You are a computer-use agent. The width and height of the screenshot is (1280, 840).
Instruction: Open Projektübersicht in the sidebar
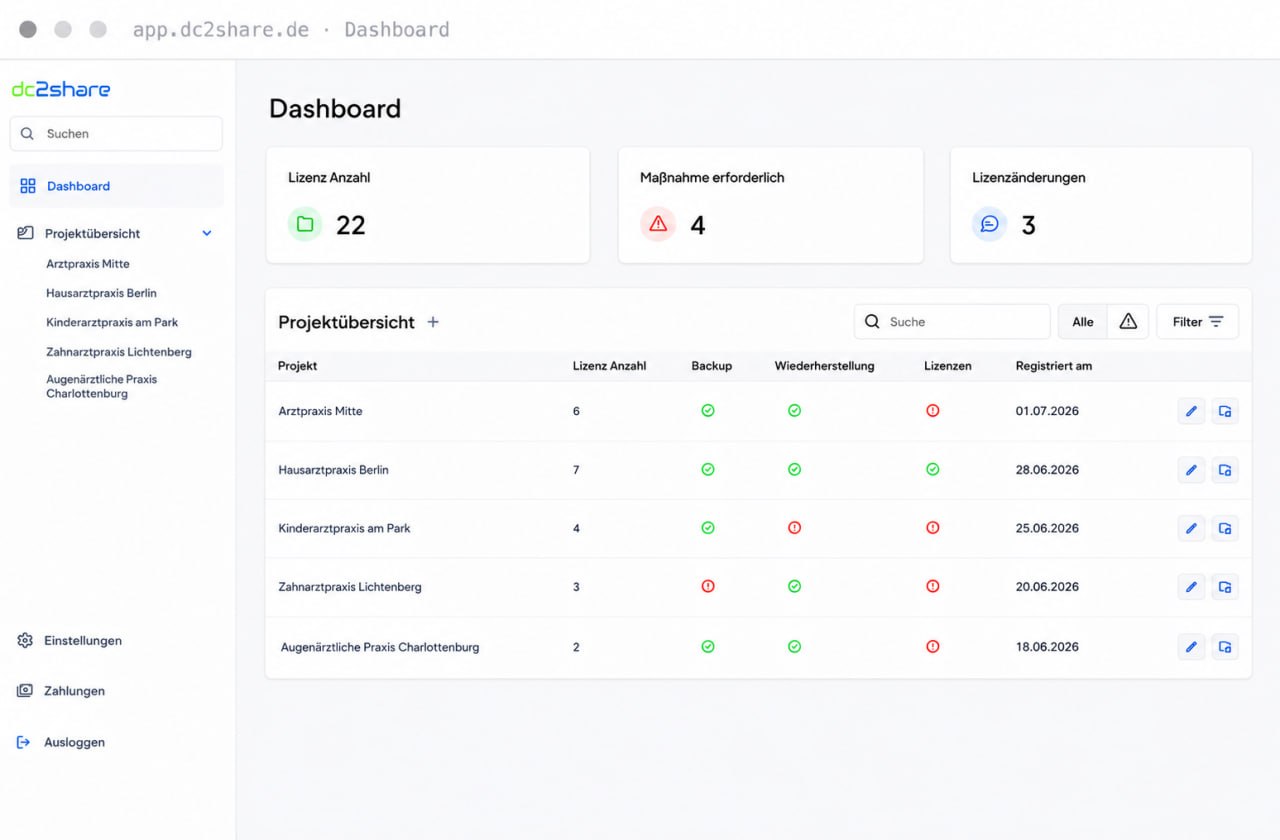click(x=92, y=233)
